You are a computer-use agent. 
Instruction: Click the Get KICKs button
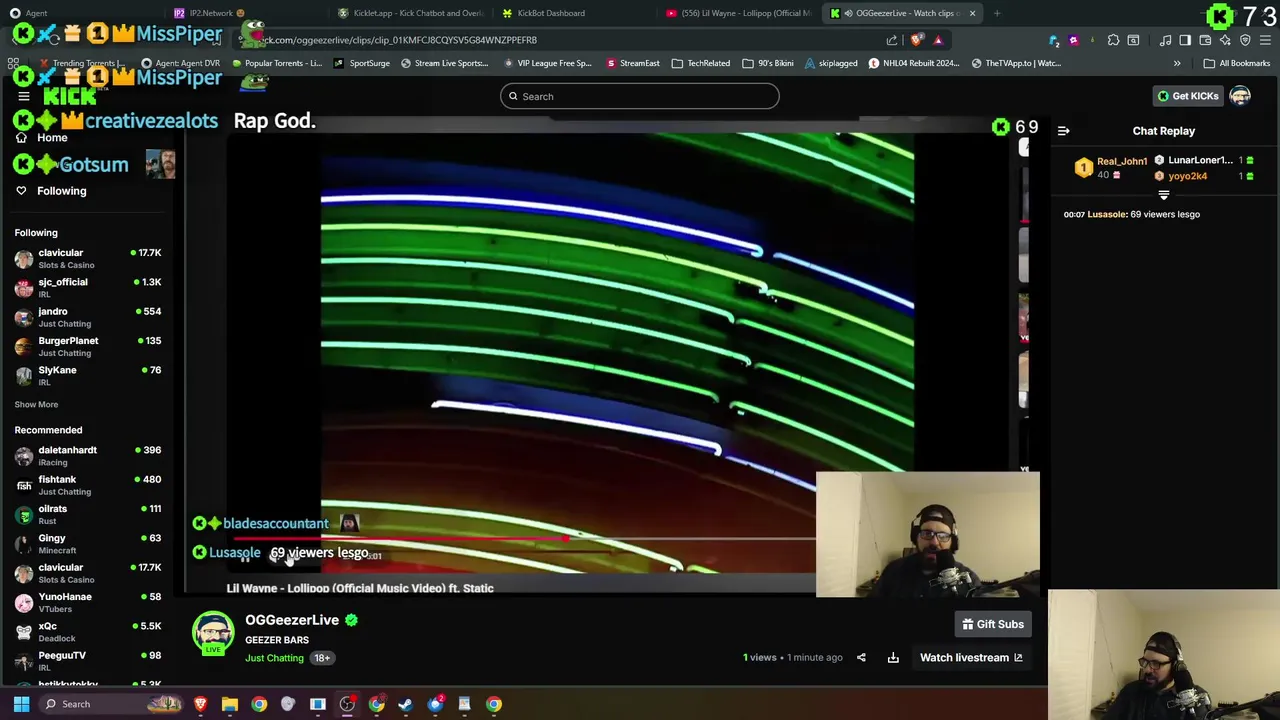click(x=1188, y=96)
